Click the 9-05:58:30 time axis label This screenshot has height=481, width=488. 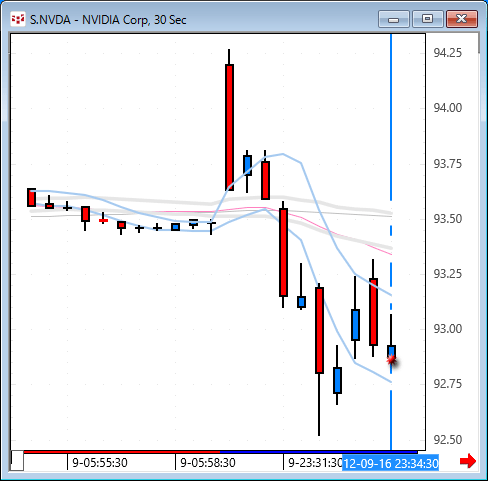[208, 463]
